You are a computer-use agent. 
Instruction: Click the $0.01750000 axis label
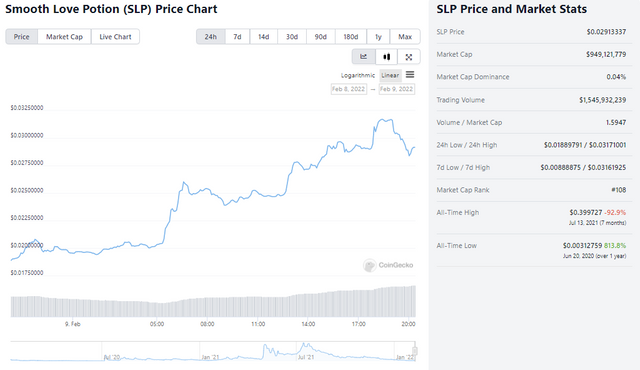27,273
